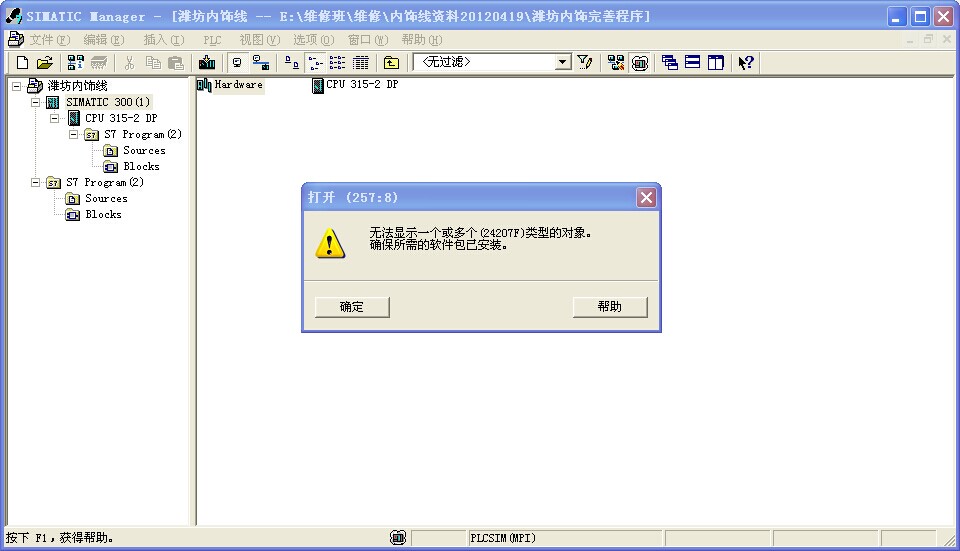This screenshot has height=551, width=960.
Task: Open the 编辑(E) menu
Action: click(103, 40)
